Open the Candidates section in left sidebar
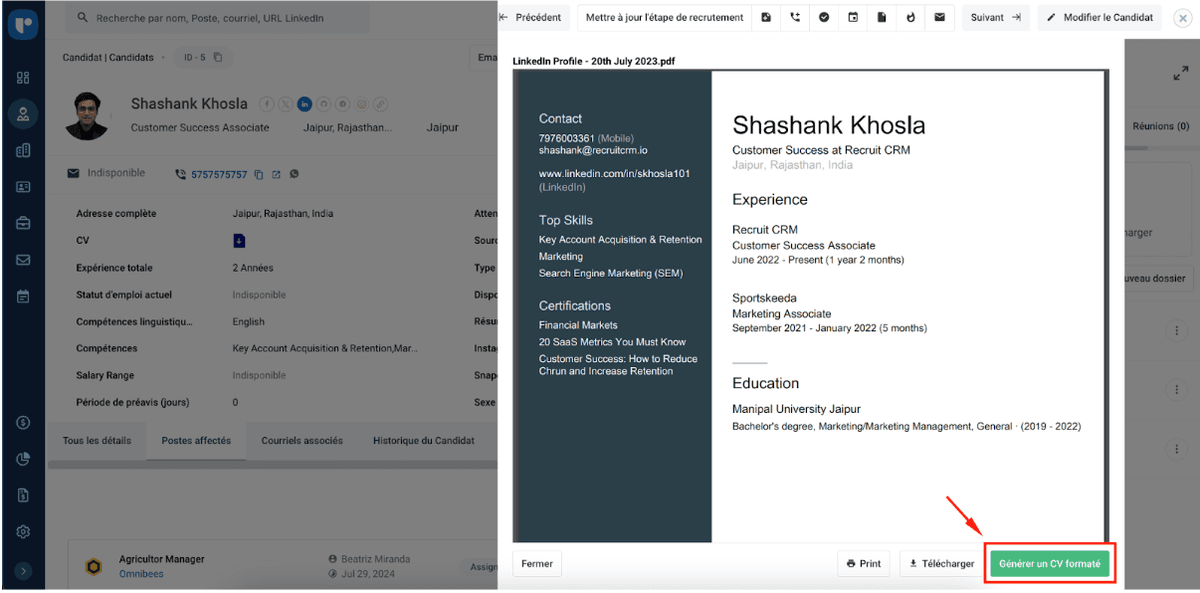The image size is (1200, 593). click(23, 114)
